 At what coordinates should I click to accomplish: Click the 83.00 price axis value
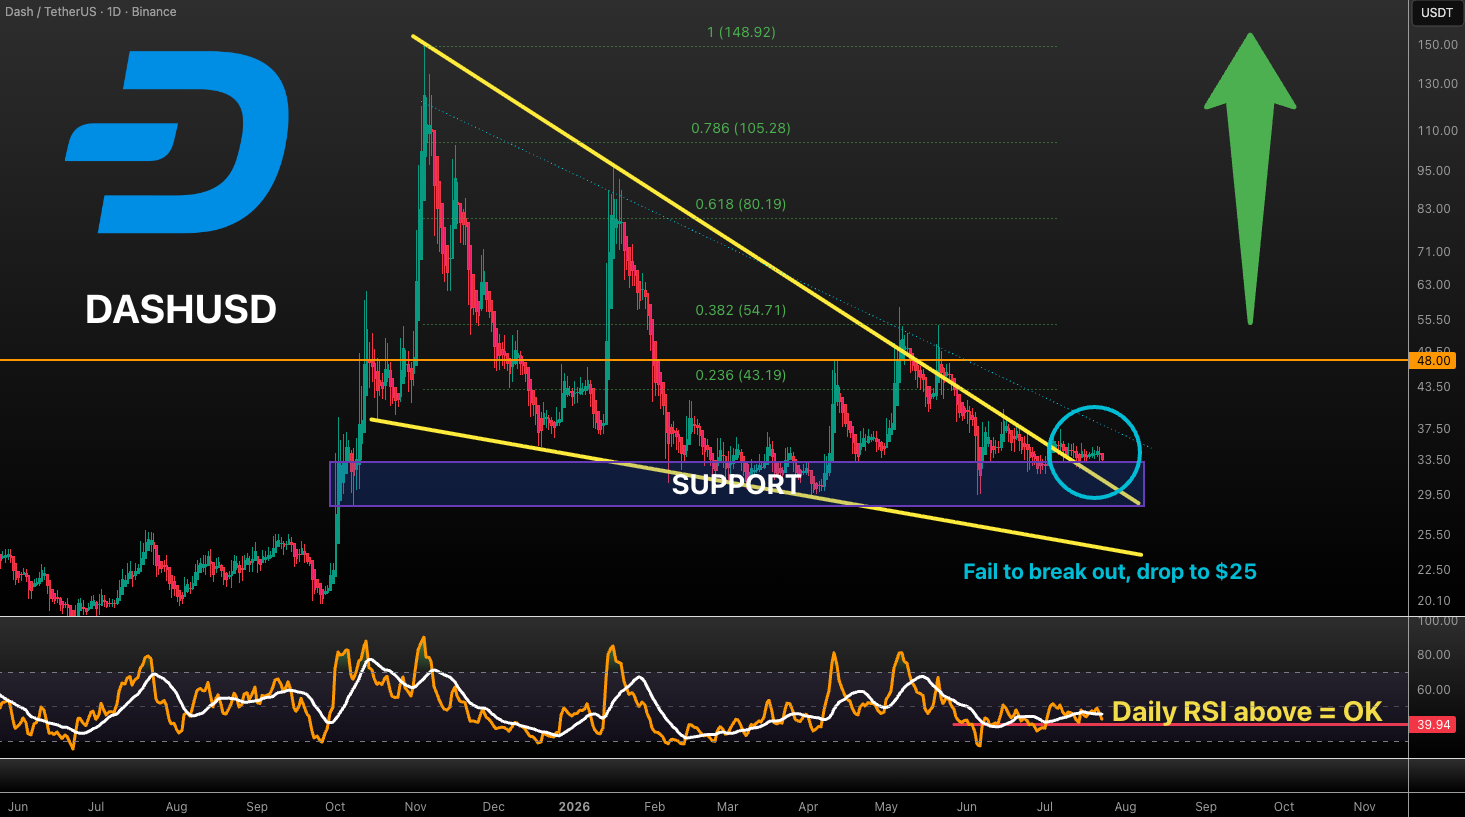[1434, 209]
